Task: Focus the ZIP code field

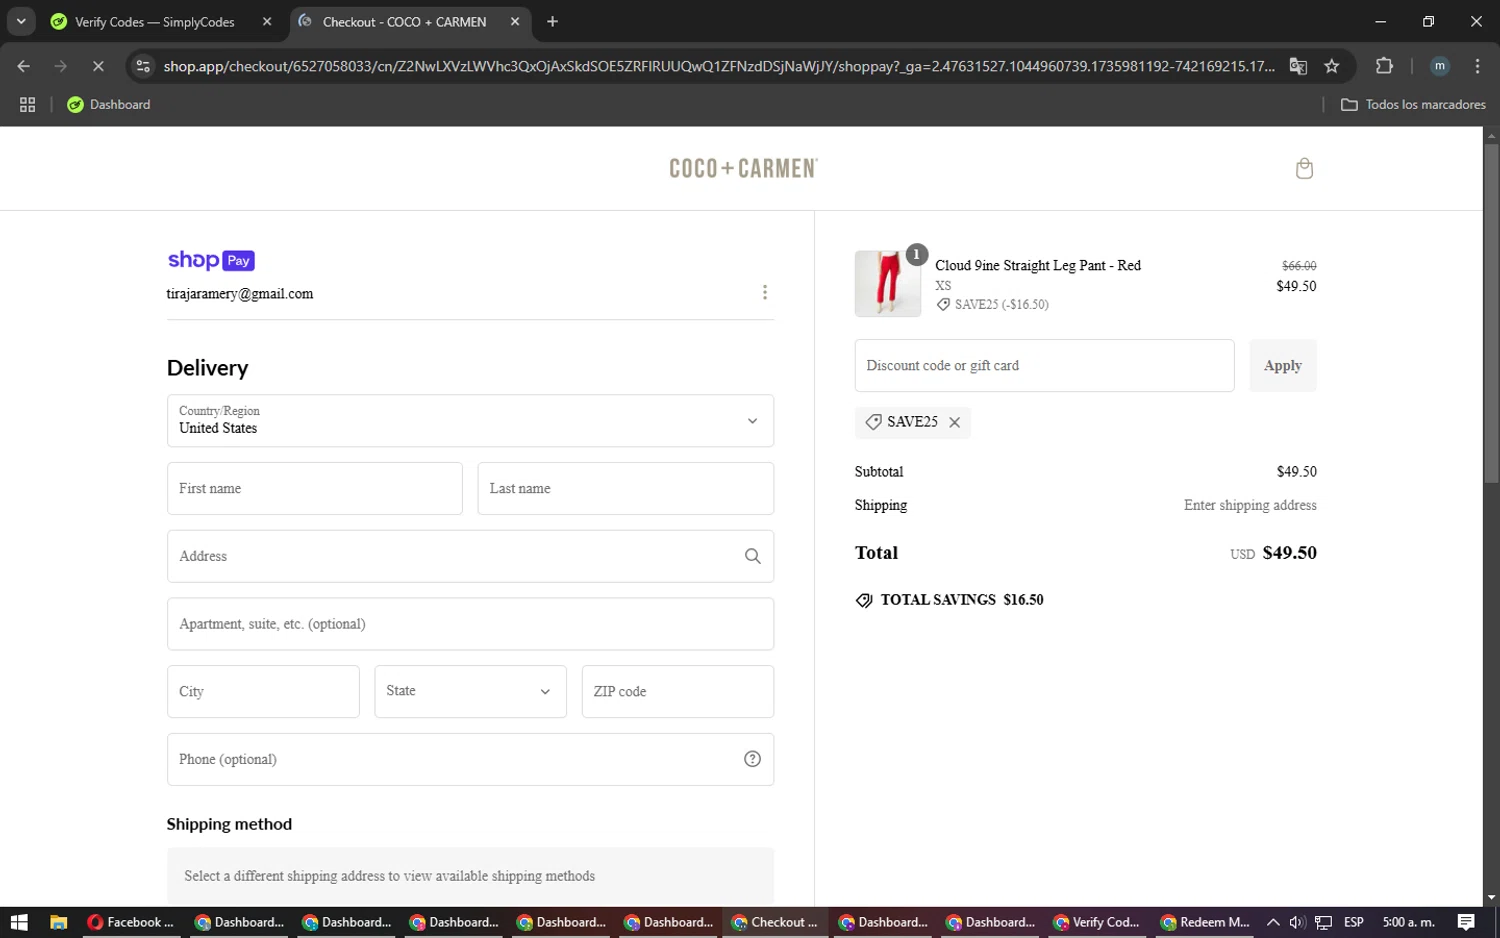Action: pos(678,691)
